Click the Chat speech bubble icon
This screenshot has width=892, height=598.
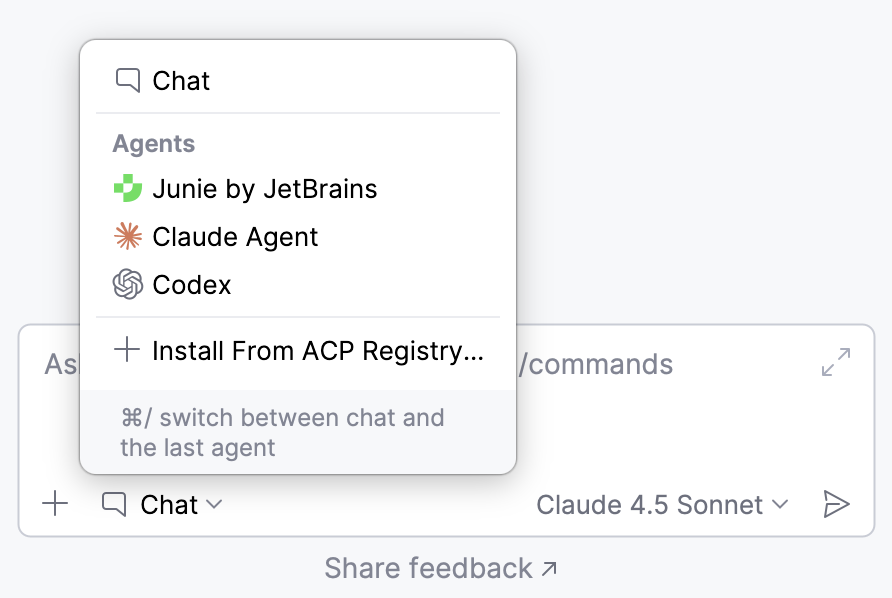coord(126,80)
